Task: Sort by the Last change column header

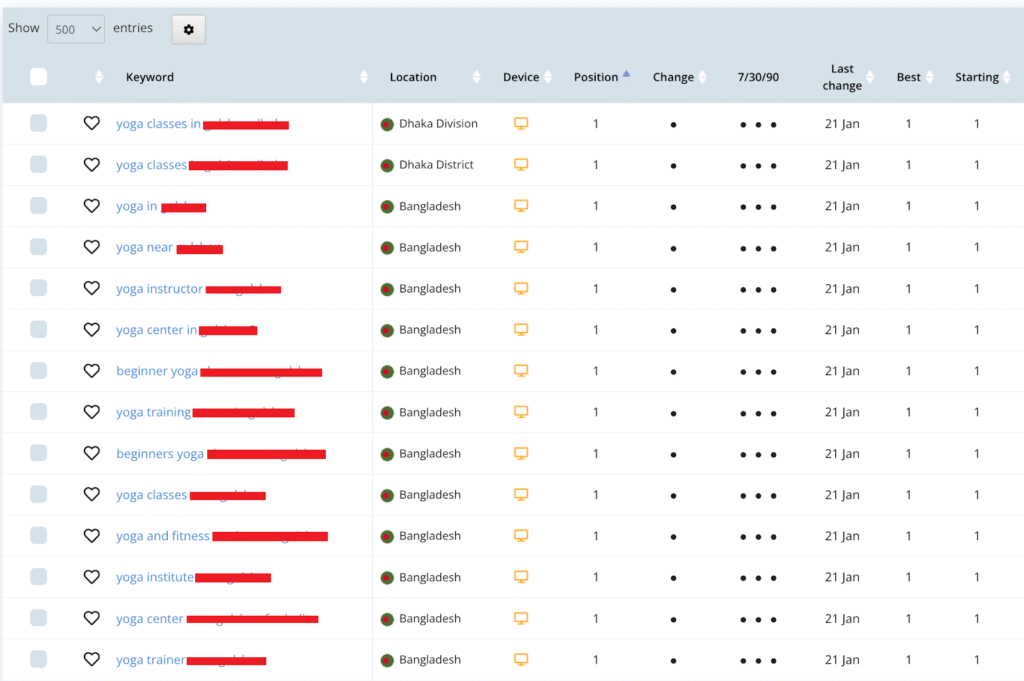Action: tap(842, 77)
